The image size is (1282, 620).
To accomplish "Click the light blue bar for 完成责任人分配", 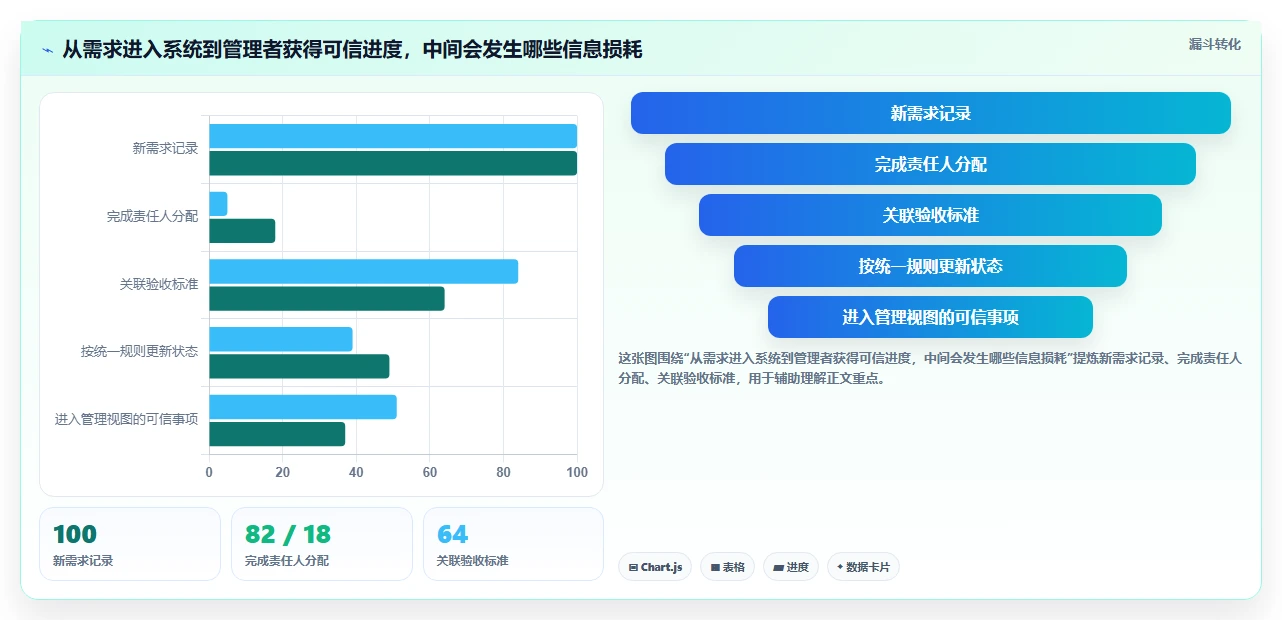I will (218, 203).
